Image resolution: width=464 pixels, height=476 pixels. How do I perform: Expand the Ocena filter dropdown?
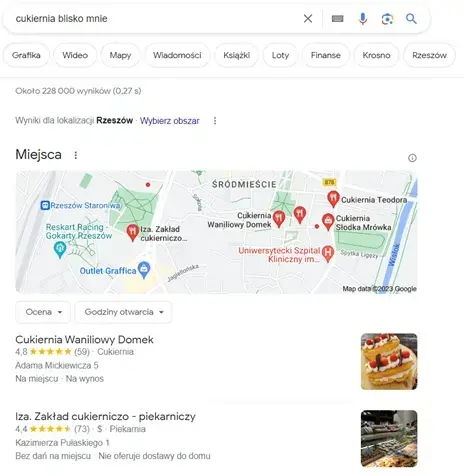43,312
